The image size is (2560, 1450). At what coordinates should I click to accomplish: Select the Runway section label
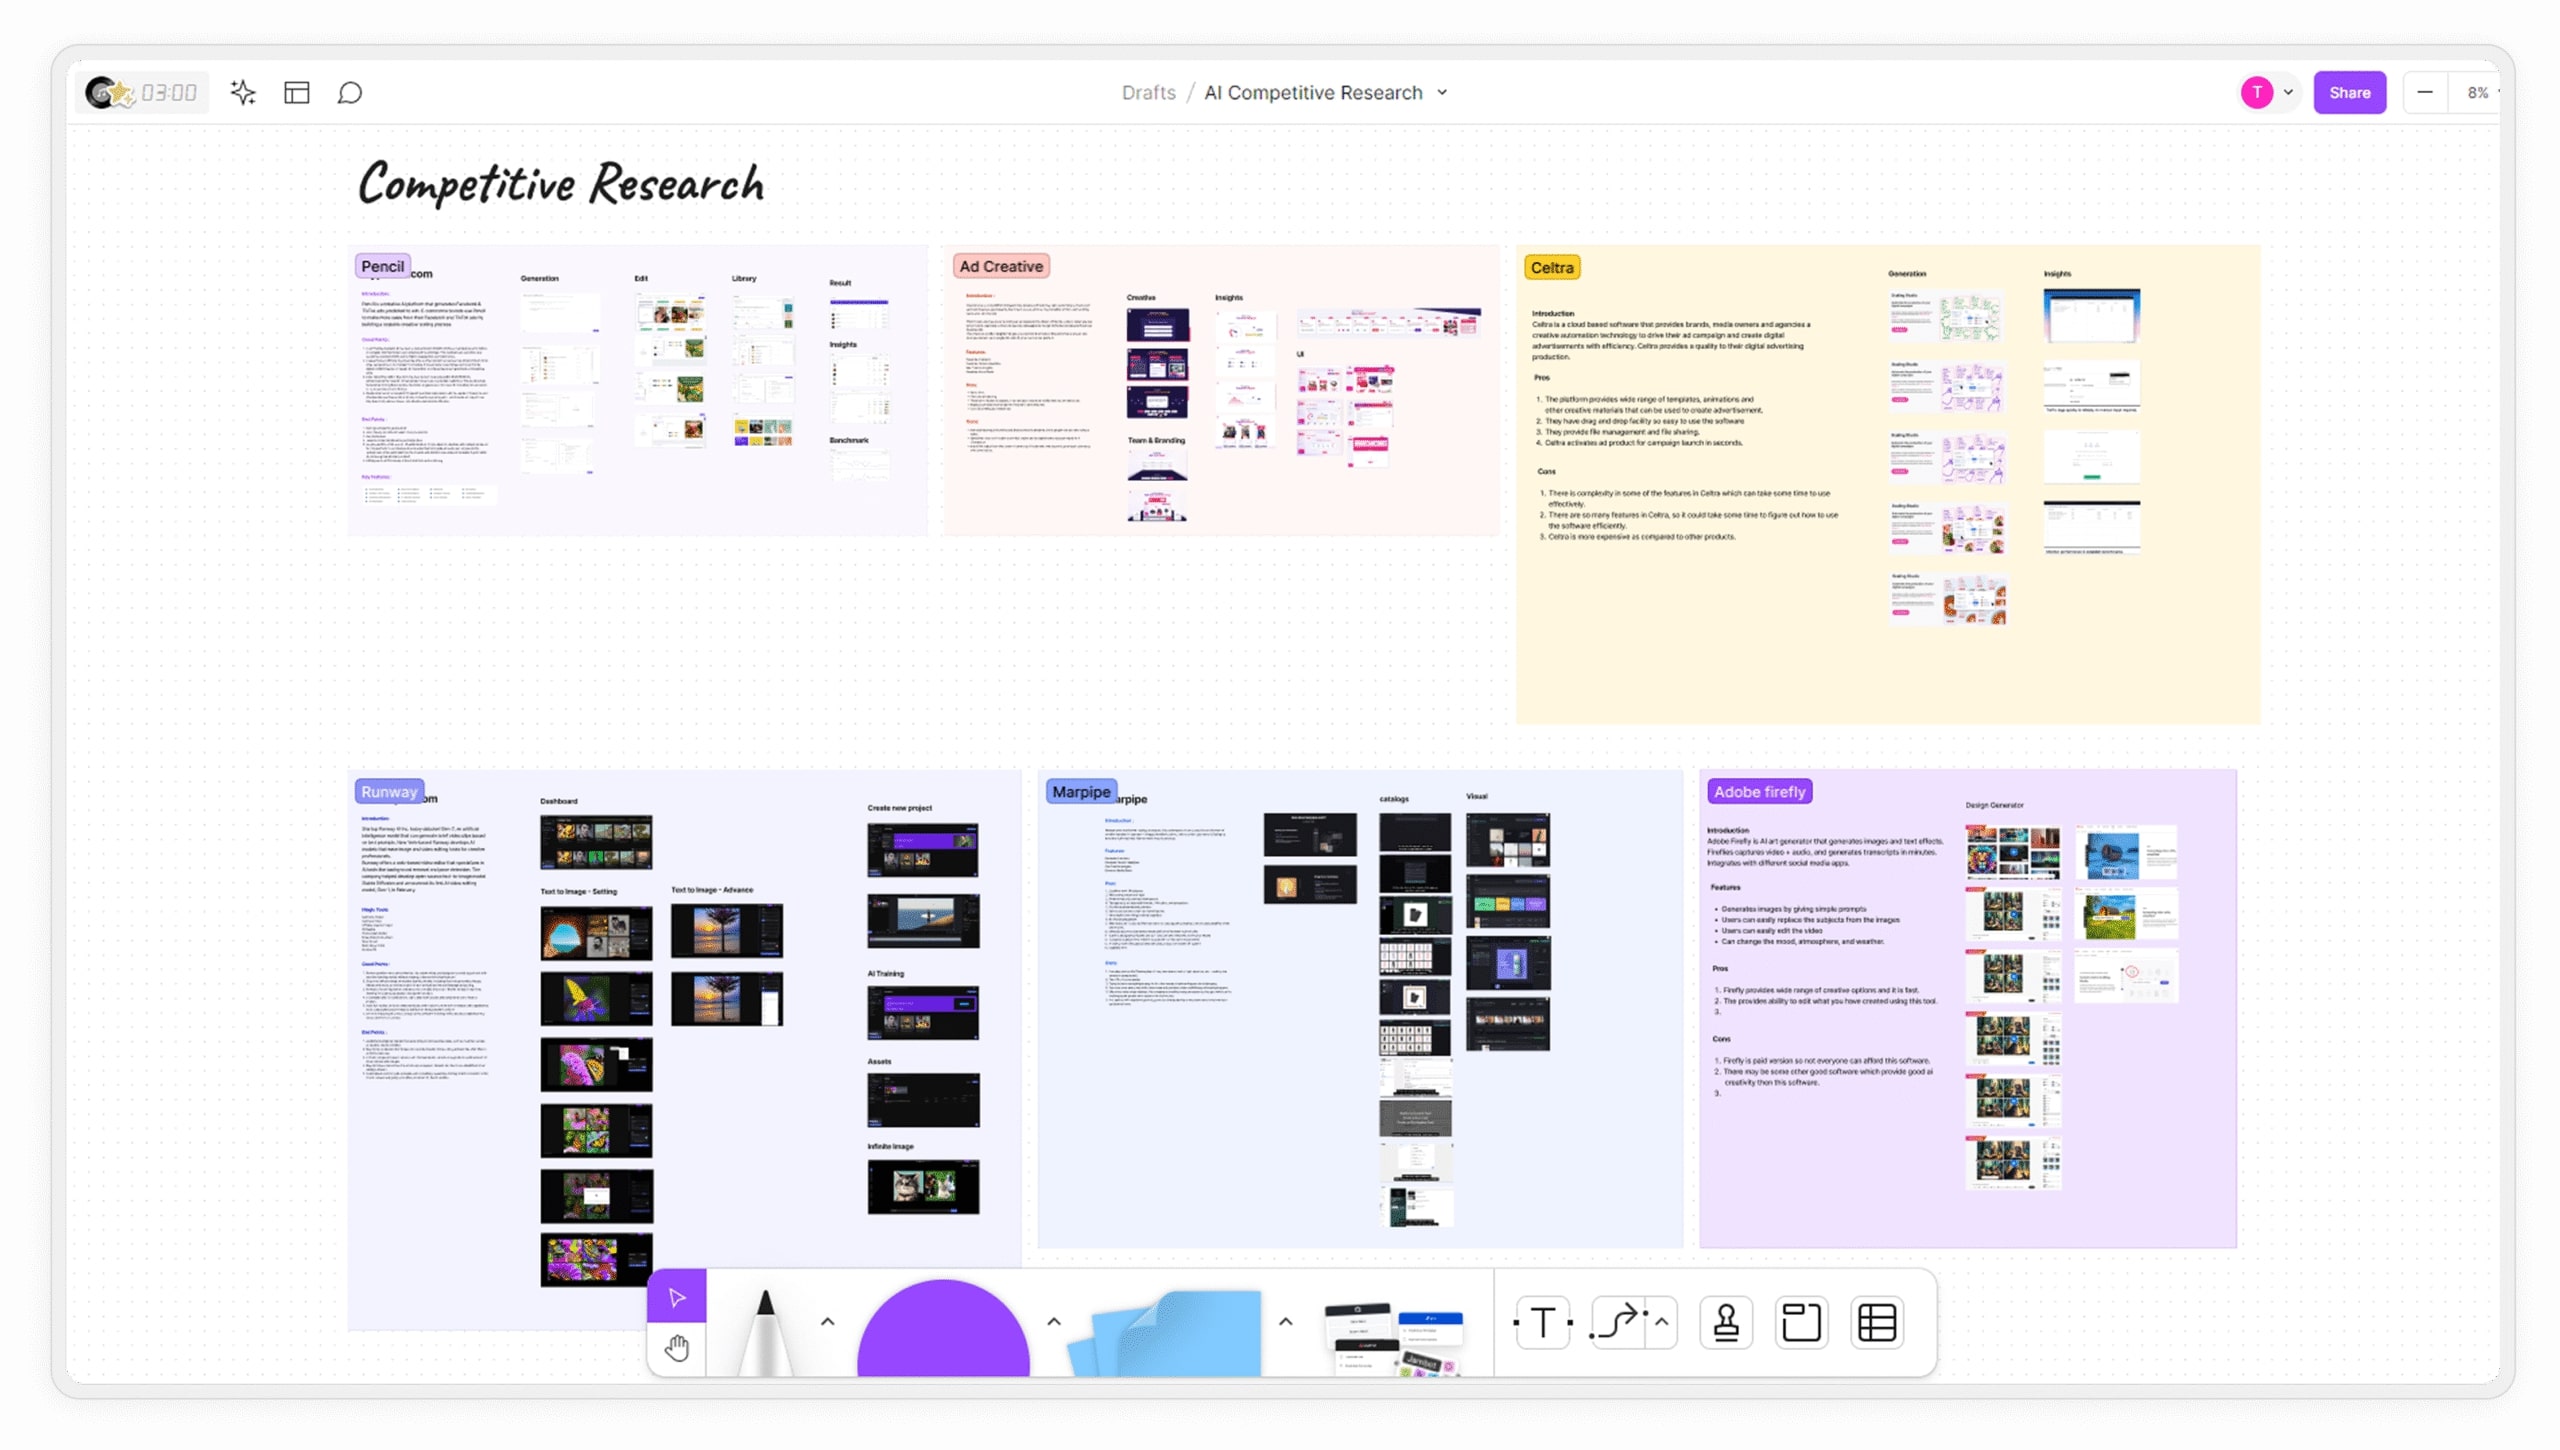pos(389,791)
